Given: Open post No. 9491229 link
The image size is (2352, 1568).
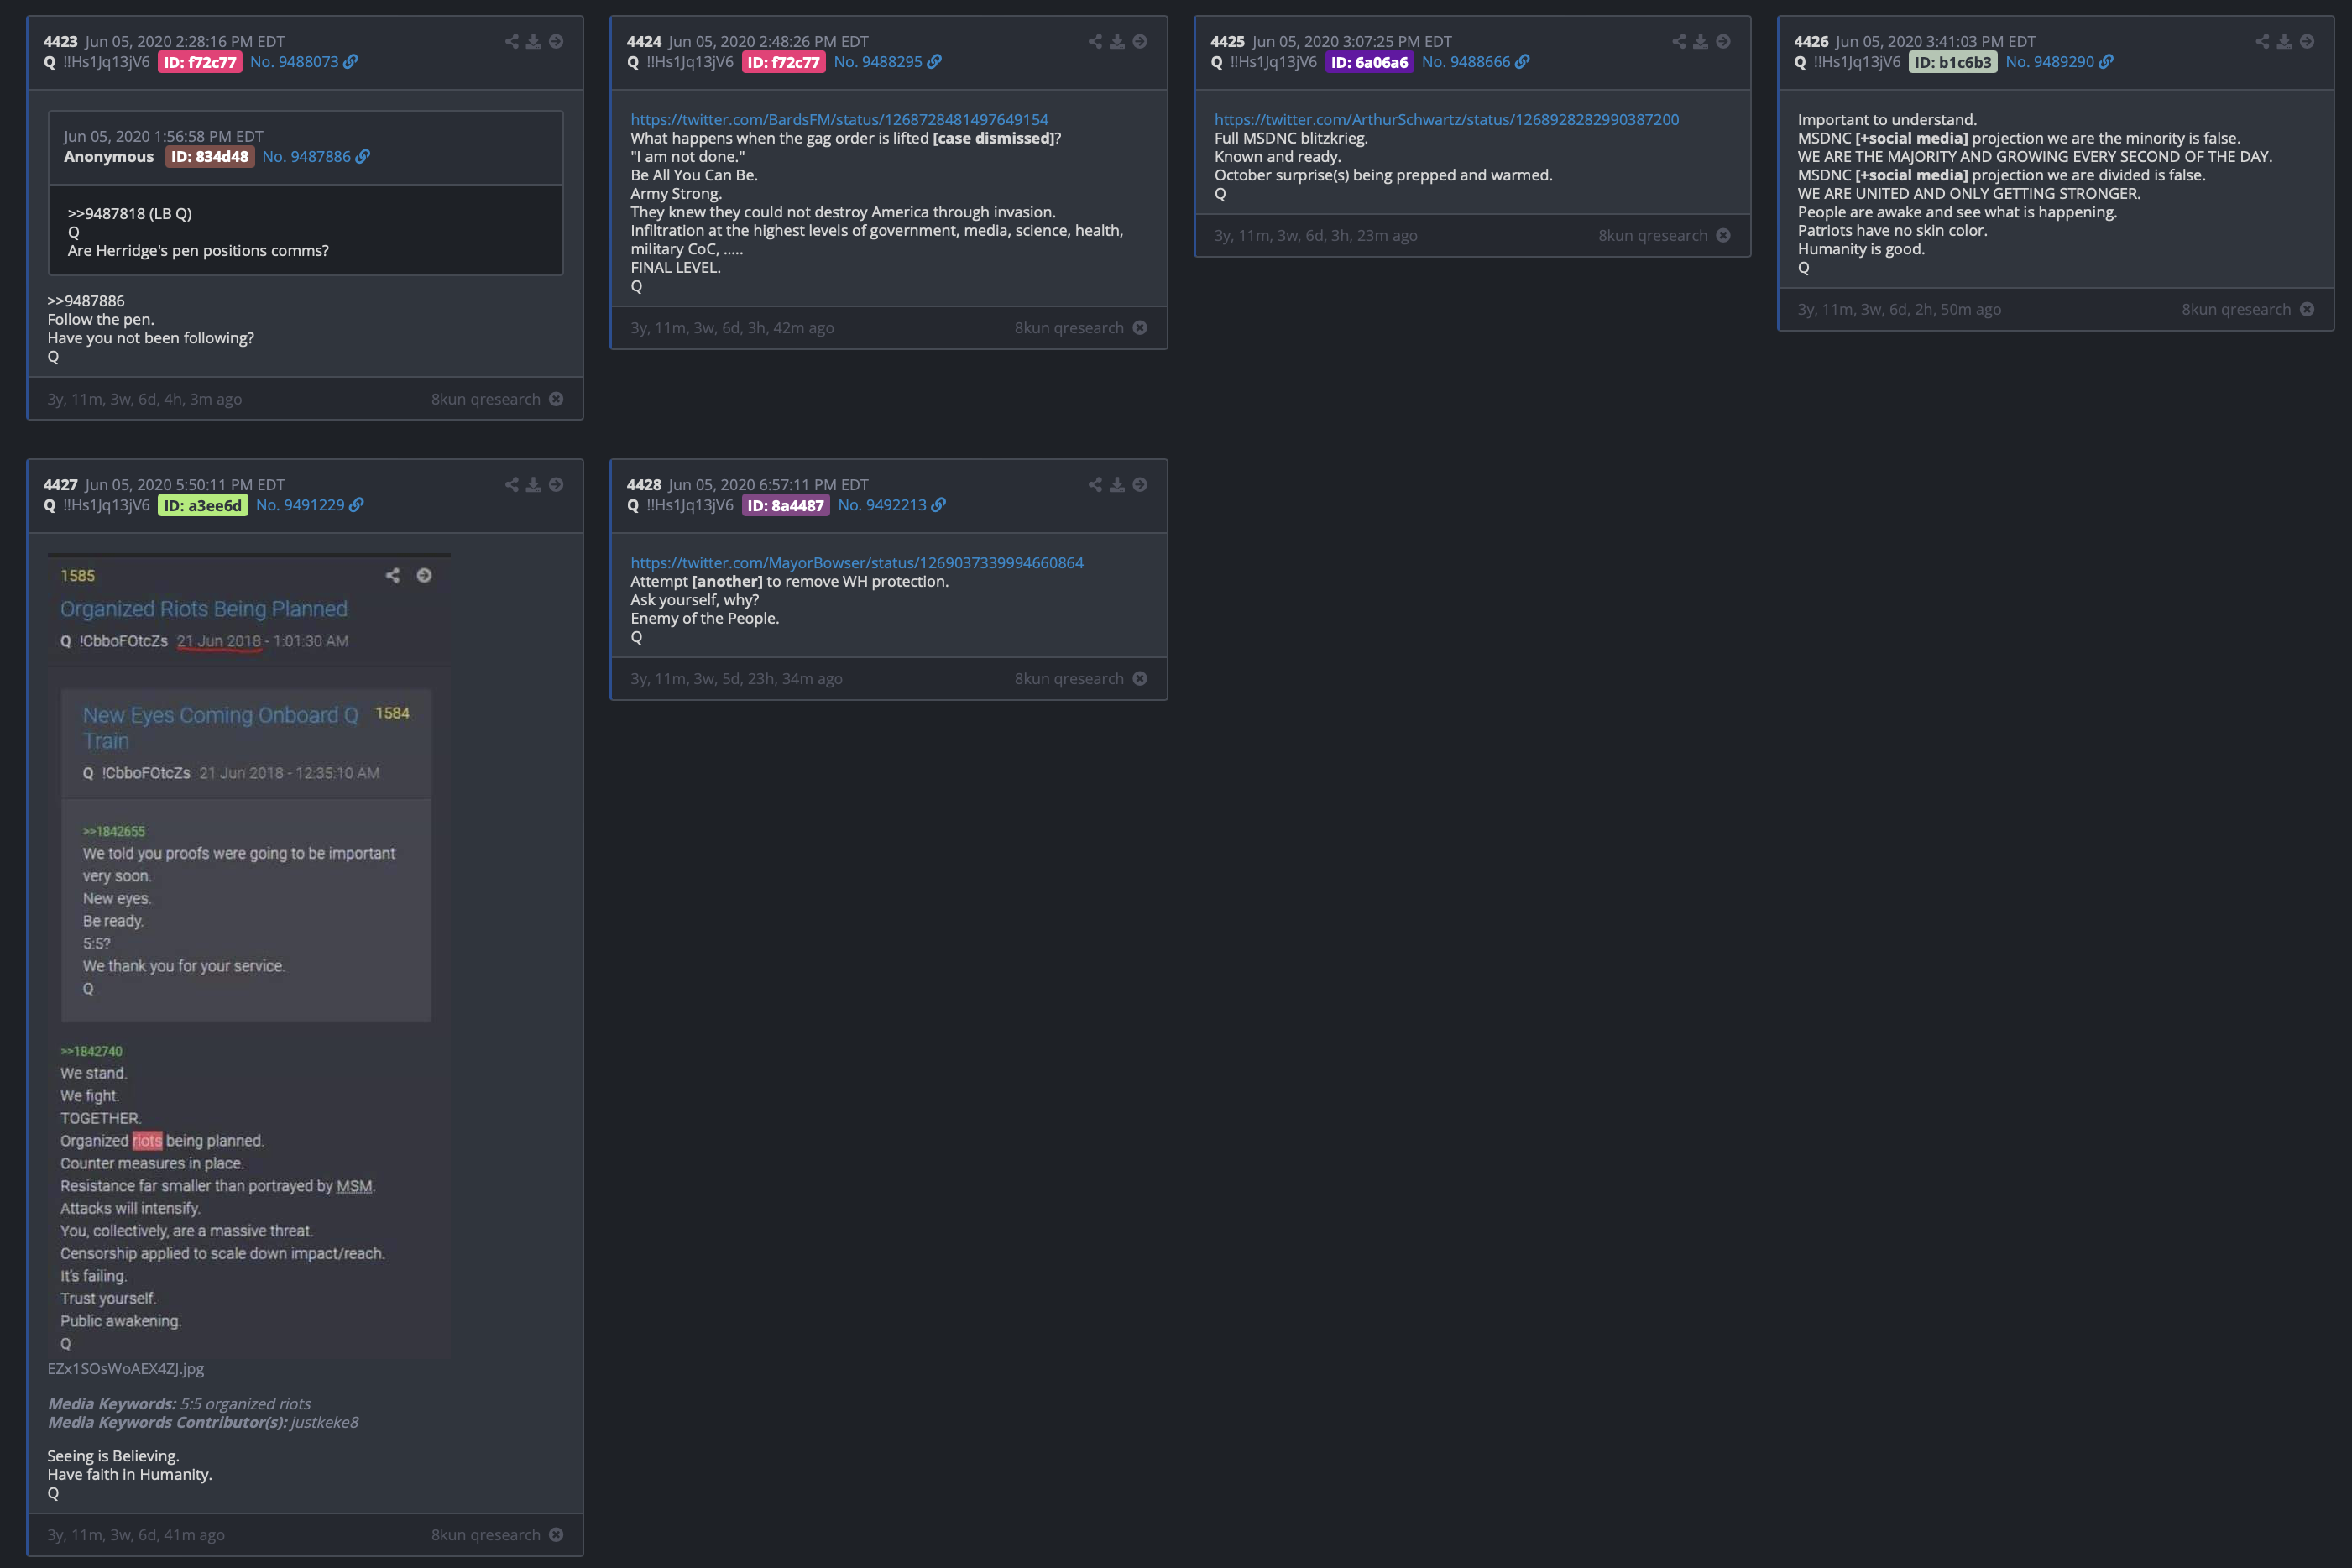Looking at the screenshot, I should [300, 506].
